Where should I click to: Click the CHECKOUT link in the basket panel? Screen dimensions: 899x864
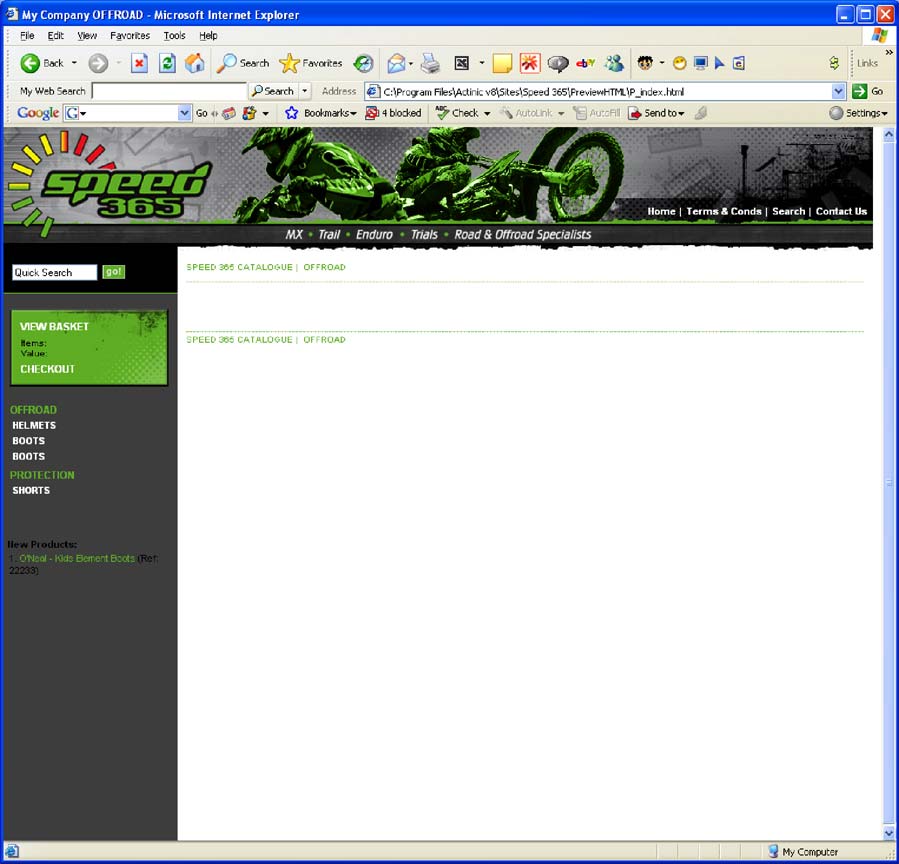tap(47, 369)
